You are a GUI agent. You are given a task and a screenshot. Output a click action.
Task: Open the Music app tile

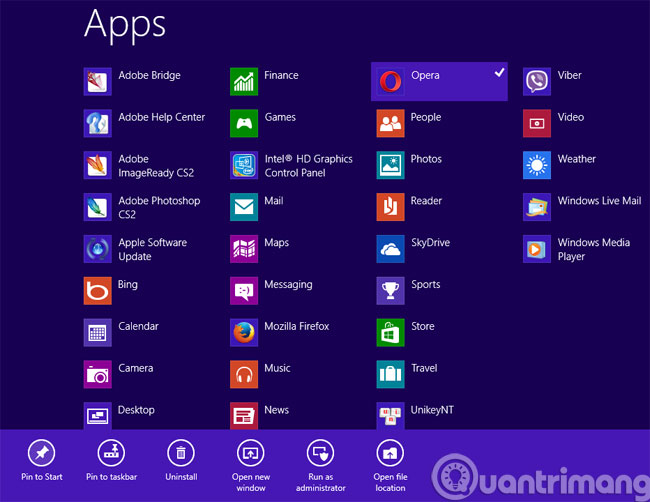click(244, 374)
